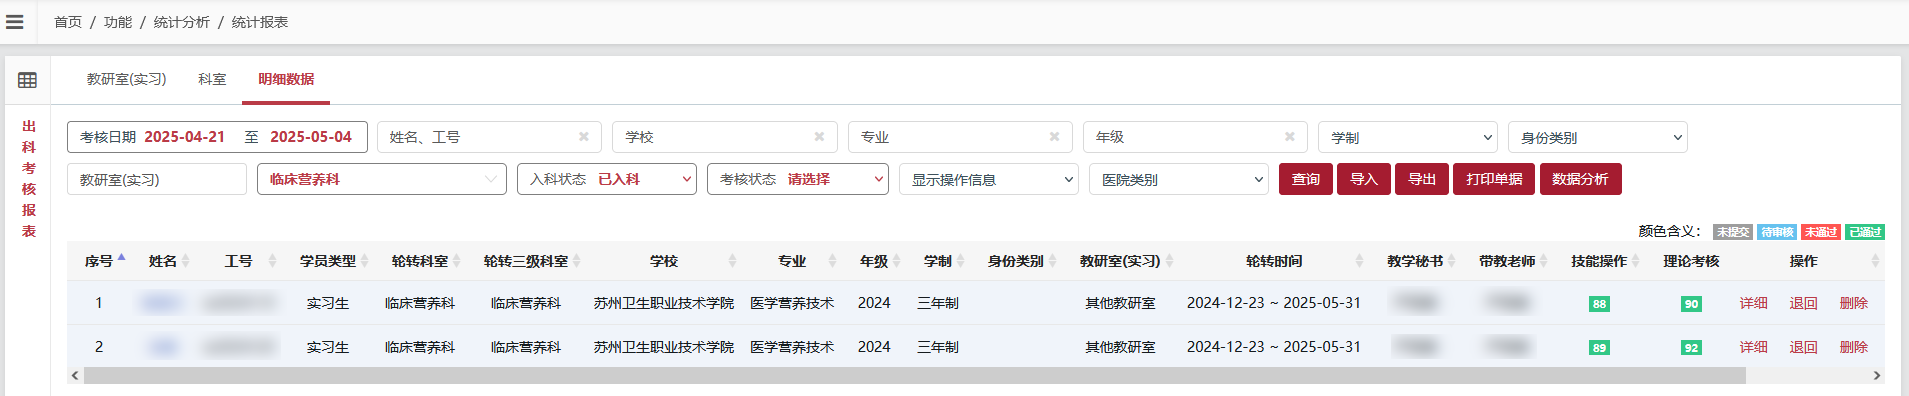Select the 明细数据 tab
Screen dimensions: 1909x396
[x=286, y=79]
